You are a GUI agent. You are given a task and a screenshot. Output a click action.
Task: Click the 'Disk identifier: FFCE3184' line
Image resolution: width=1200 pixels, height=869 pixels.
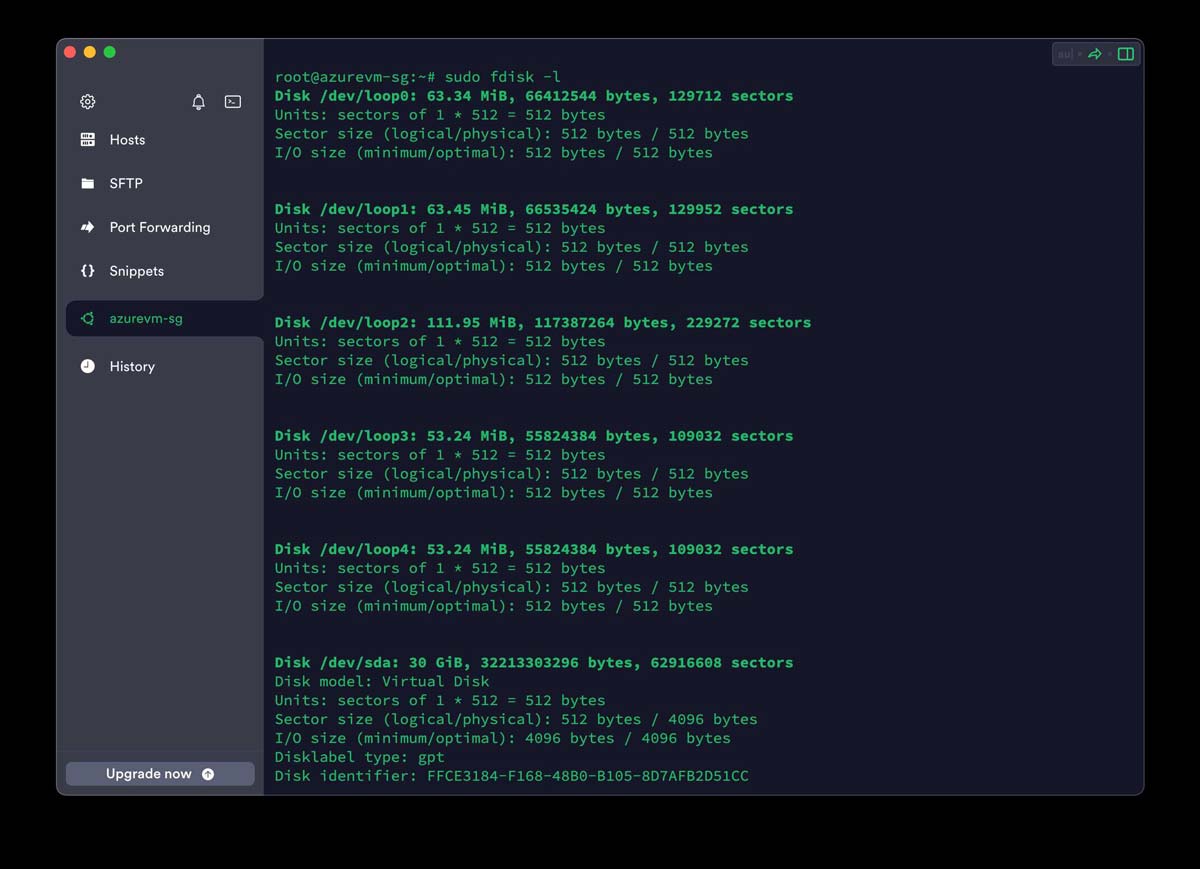512,776
